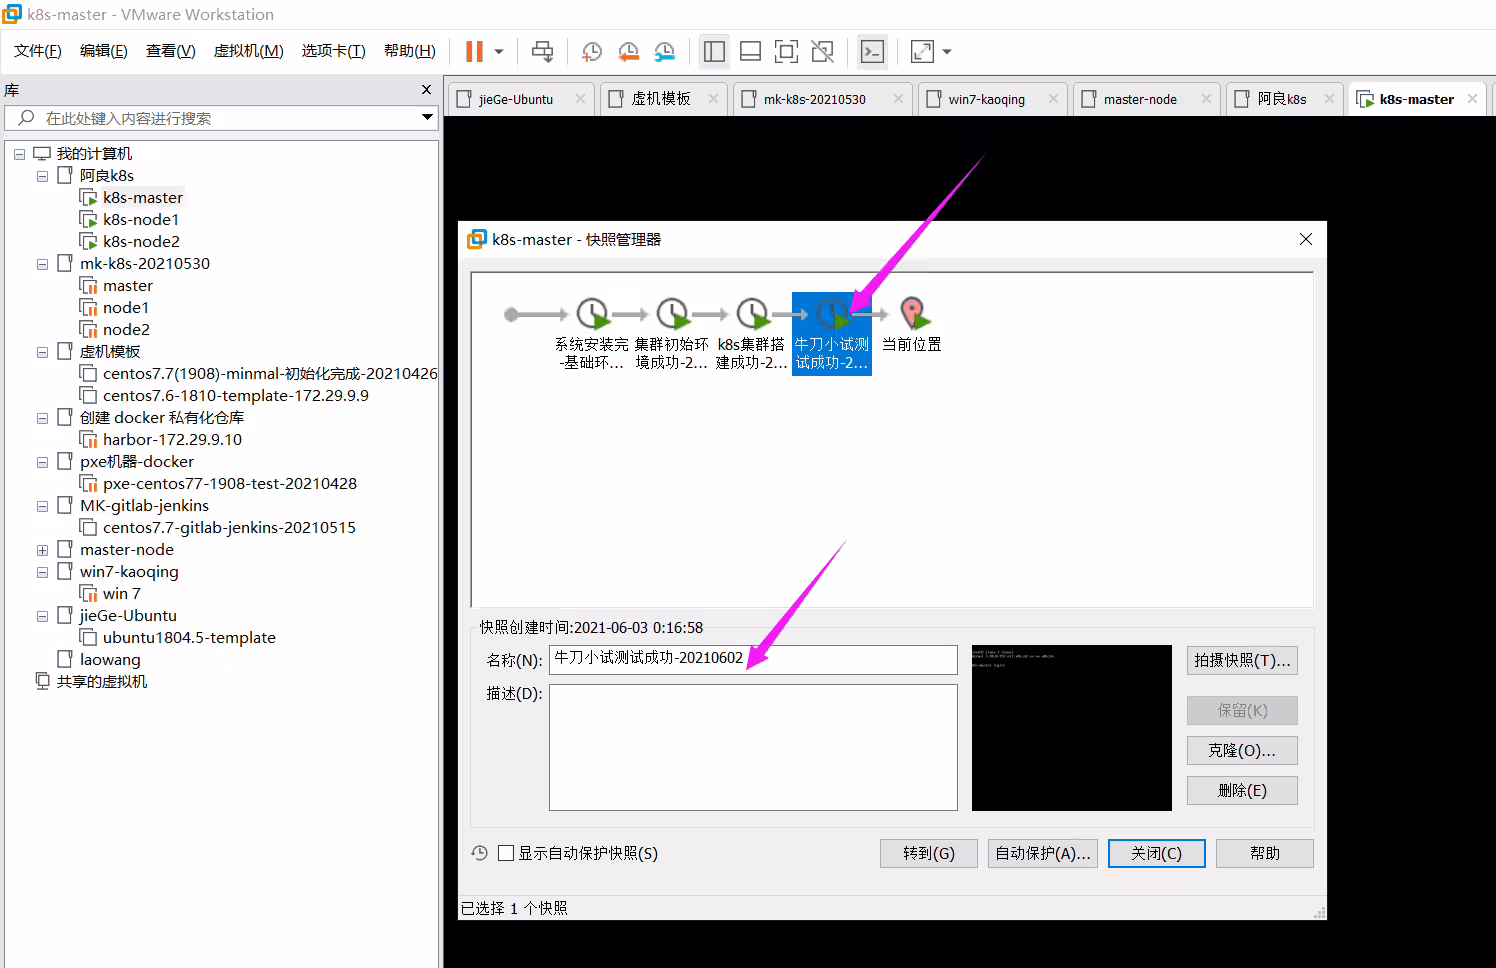Open the library search dropdown arrow
The width and height of the screenshot is (1496, 968).
point(427,118)
